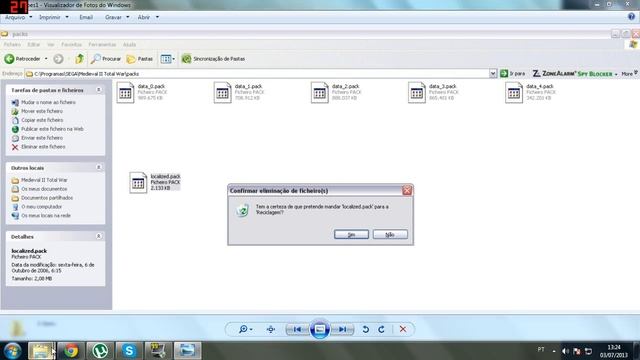Open Retroceder history dropdown arrow

pyautogui.click(x=46, y=59)
